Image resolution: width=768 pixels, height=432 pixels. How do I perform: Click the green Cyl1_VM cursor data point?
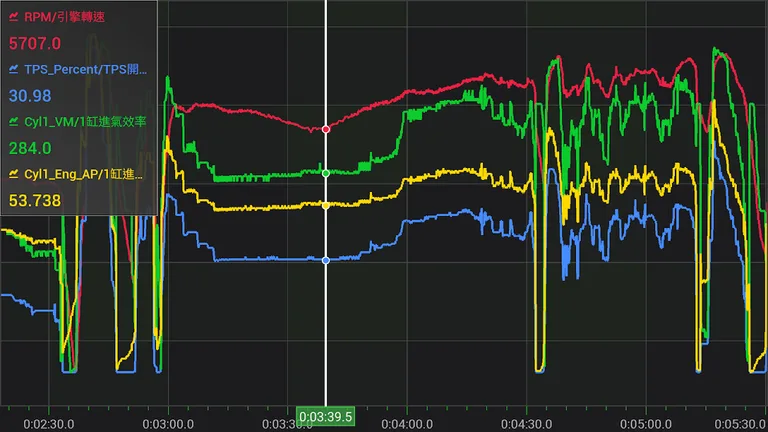coord(326,173)
